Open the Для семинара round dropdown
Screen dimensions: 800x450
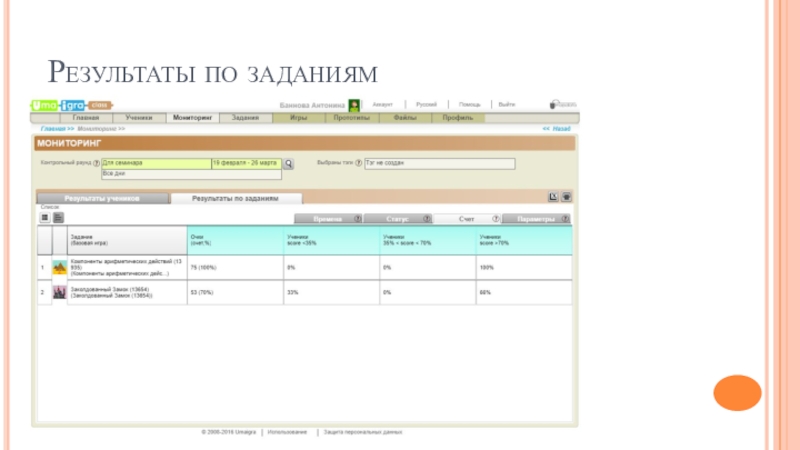[156, 163]
